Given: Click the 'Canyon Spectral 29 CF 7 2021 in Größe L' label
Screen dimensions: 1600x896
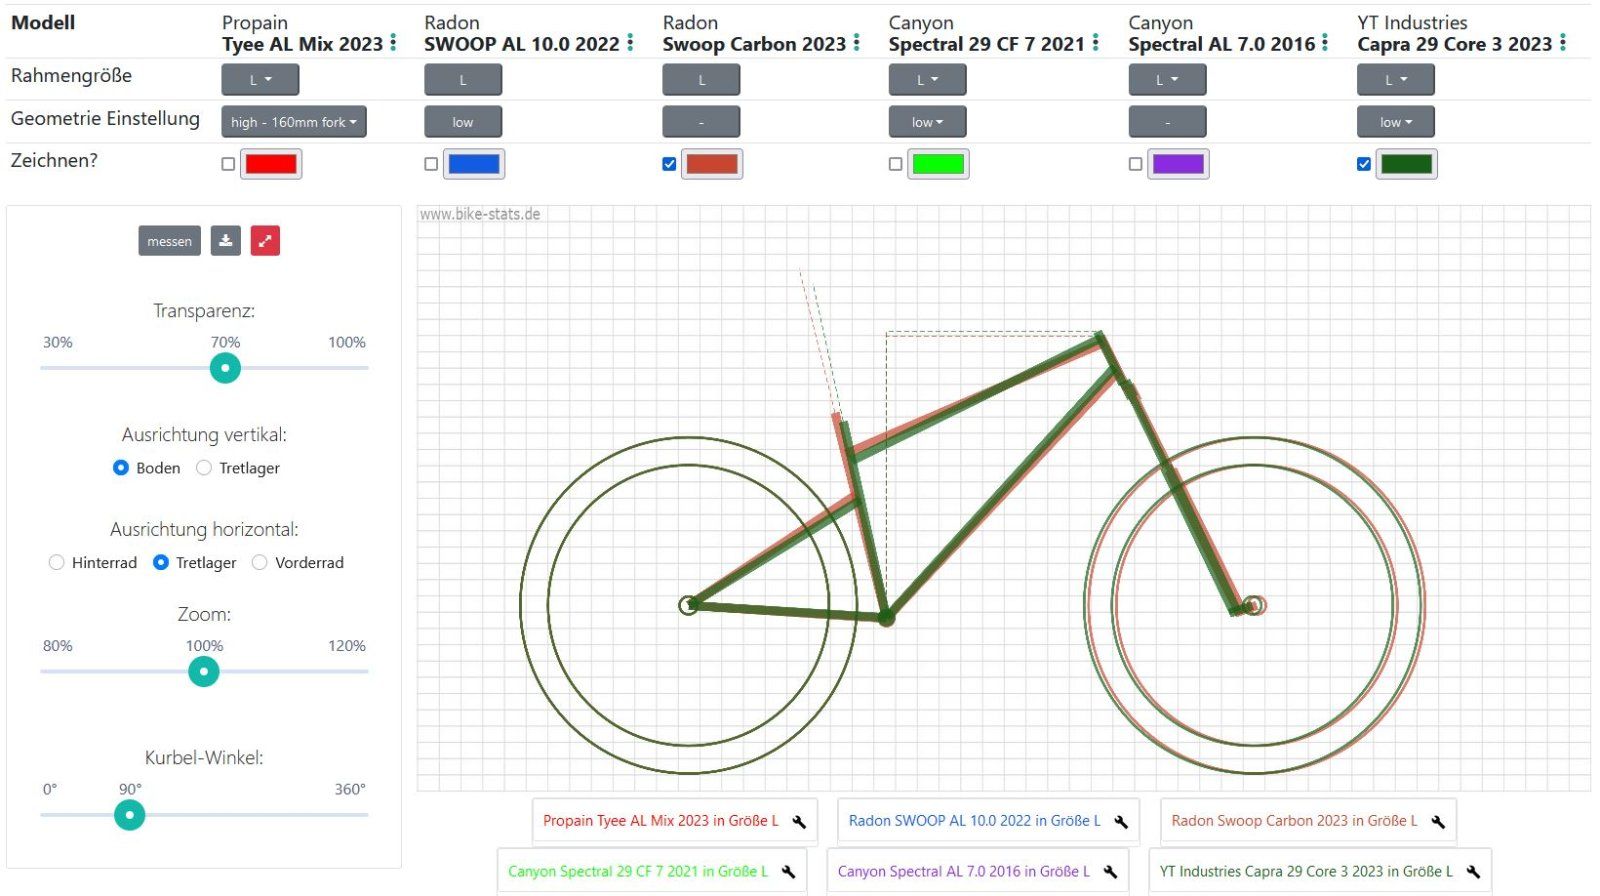Looking at the screenshot, I should coord(637,872).
